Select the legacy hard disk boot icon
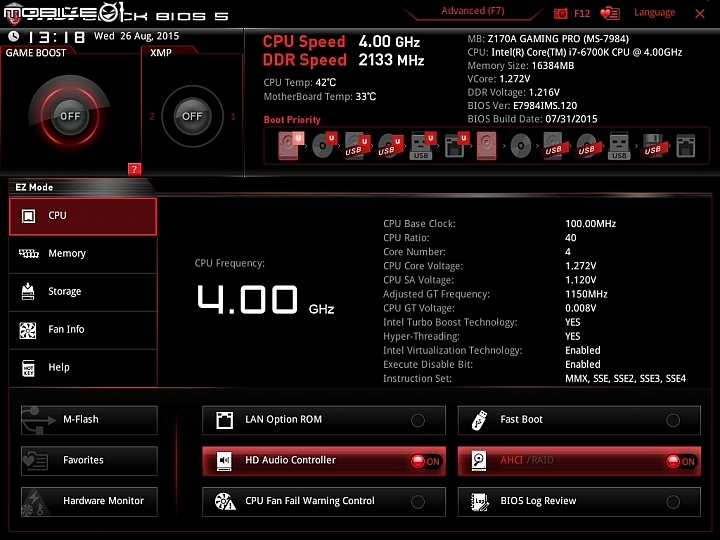The image size is (720, 540). tap(486, 146)
